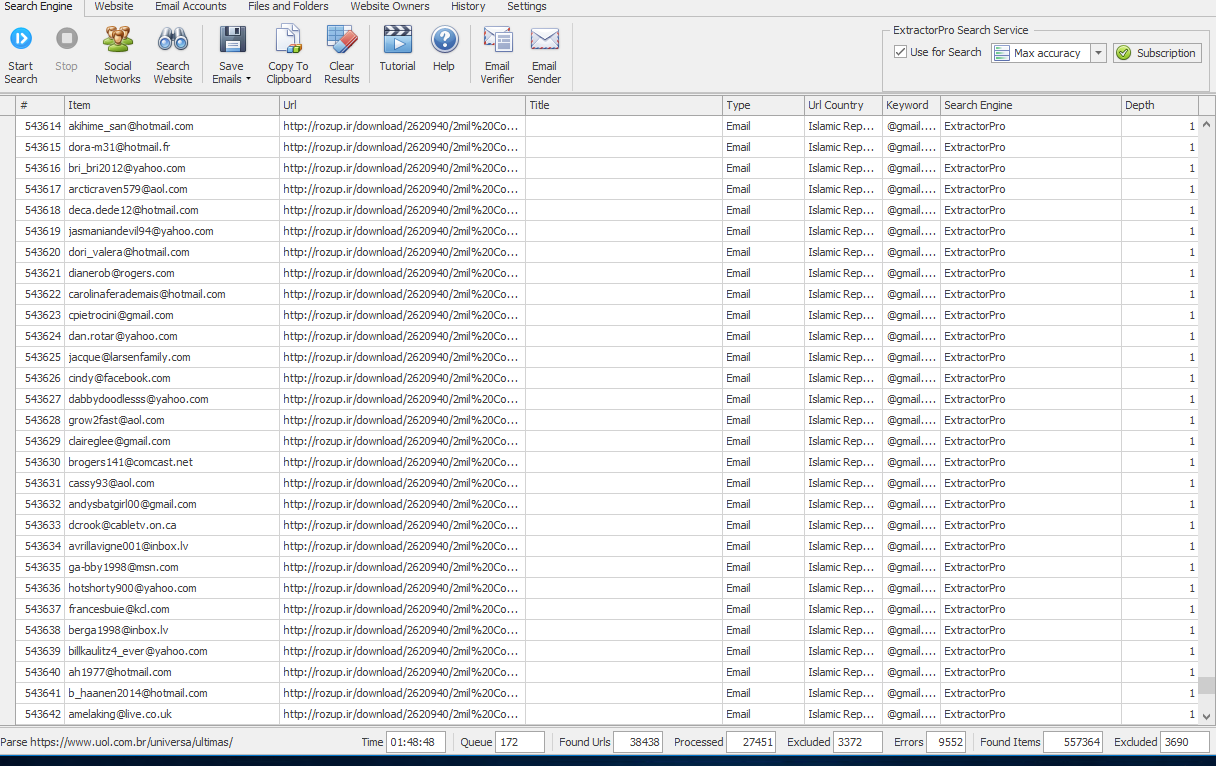Select row dcrook@cabletv.on.ca

point(608,525)
